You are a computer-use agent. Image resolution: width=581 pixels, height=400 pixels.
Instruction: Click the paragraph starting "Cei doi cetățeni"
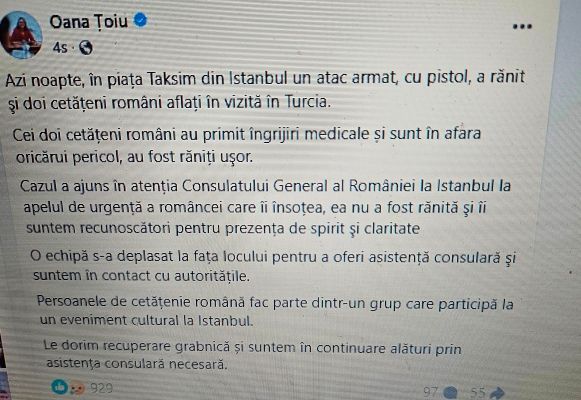[247, 145]
